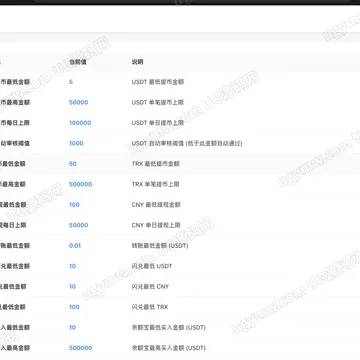Viewport: 360px width, 360px height.
Task: Click the 当前值 column header
Action: 78,62
